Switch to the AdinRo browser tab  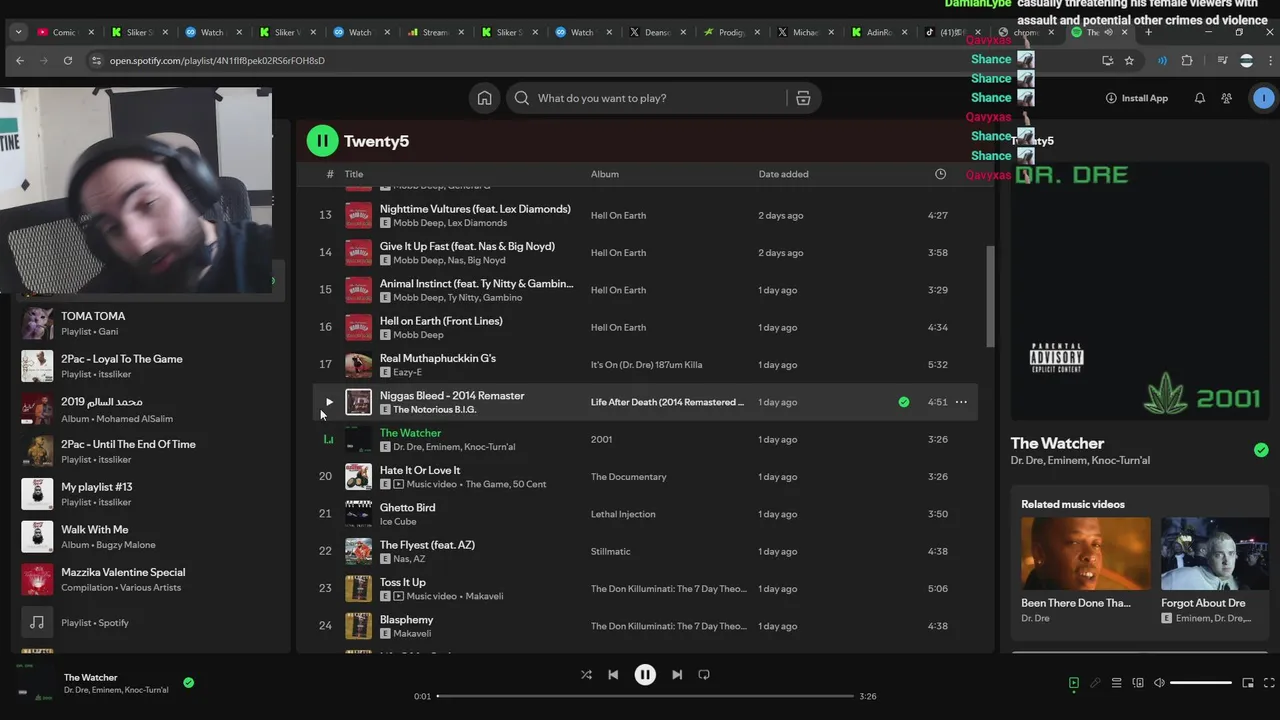pos(879,32)
